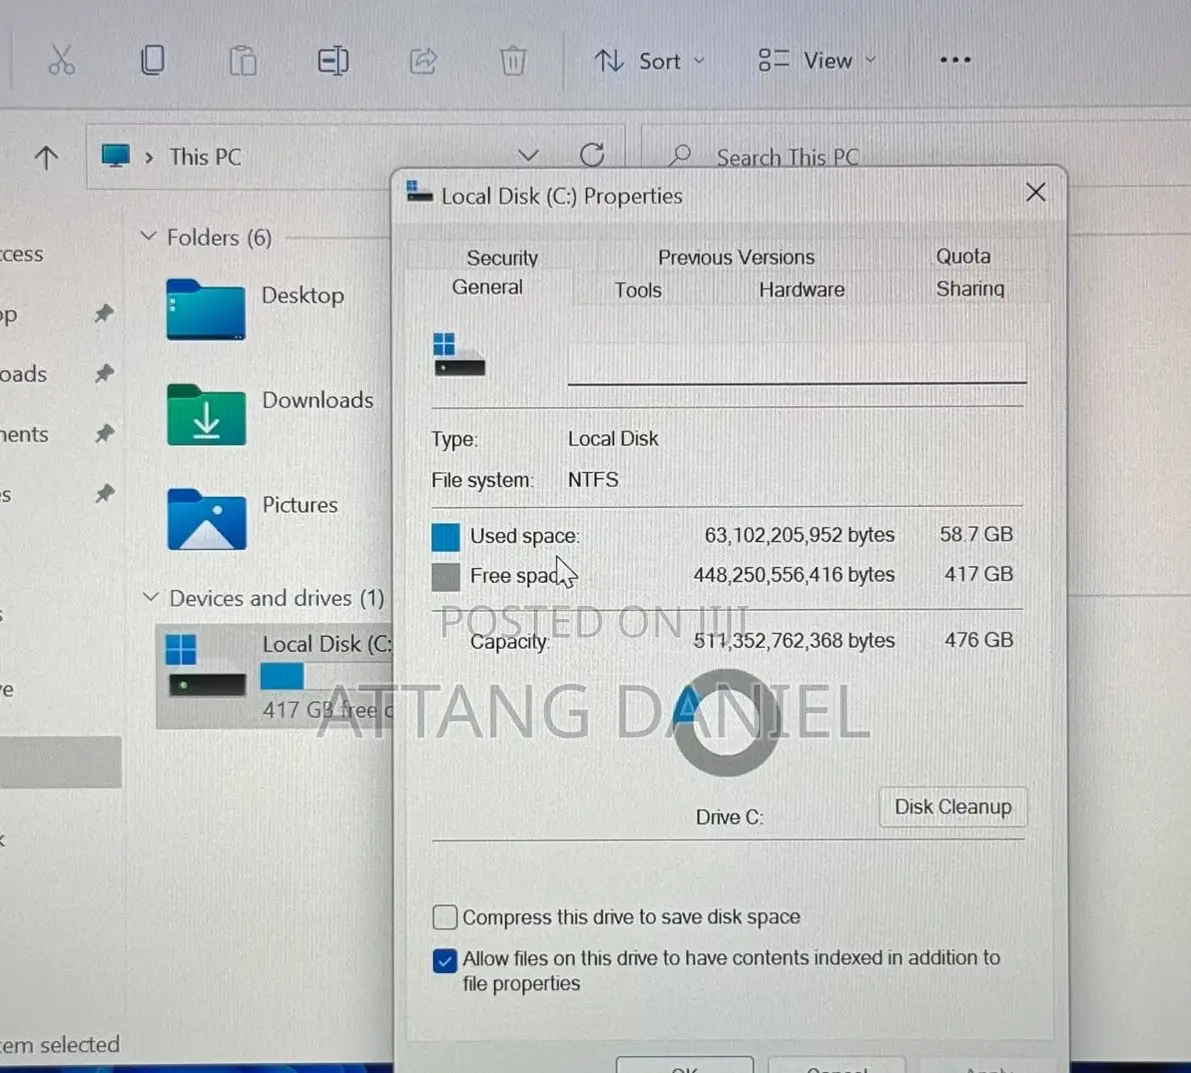Click the gray Free space color swatch
This screenshot has height=1073, width=1191.
[445, 576]
